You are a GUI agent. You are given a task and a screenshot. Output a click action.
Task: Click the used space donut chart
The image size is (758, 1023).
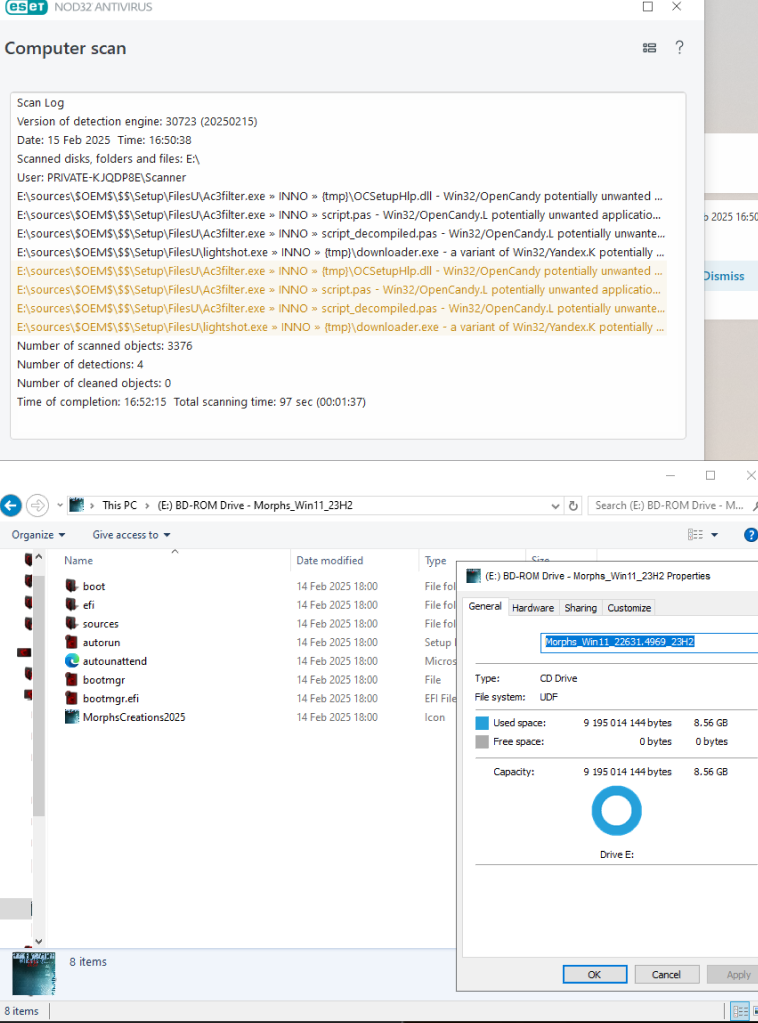click(x=616, y=811)
